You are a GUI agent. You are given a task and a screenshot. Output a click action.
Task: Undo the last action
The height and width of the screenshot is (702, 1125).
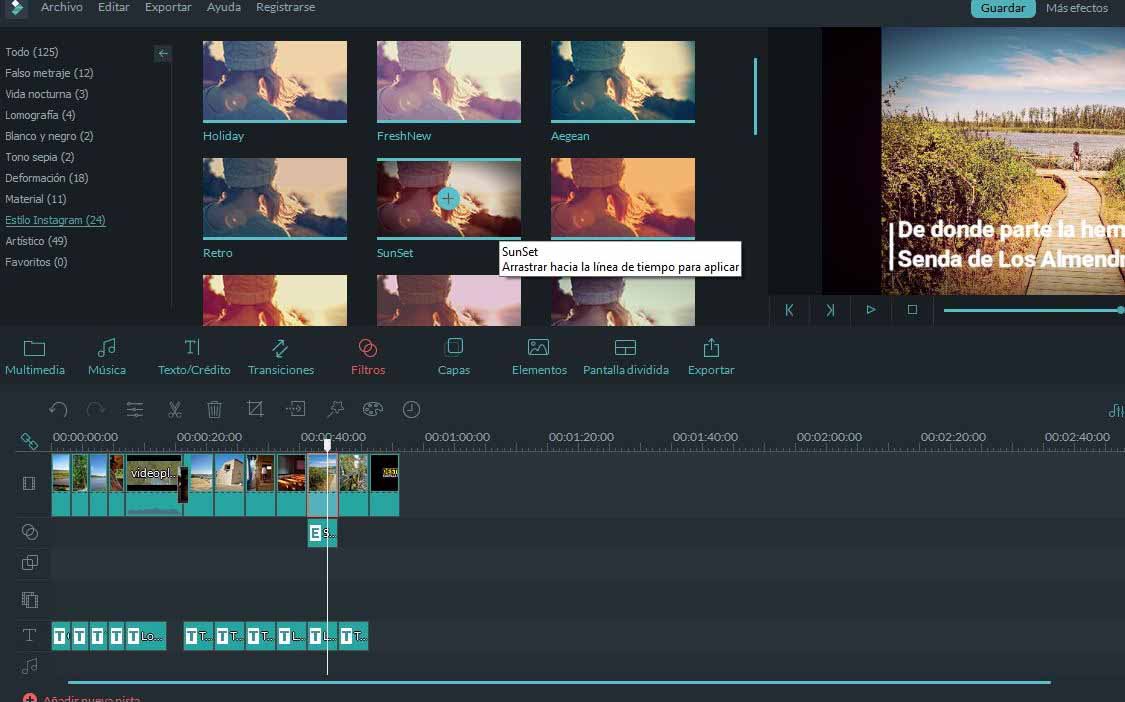pos(58,409)
